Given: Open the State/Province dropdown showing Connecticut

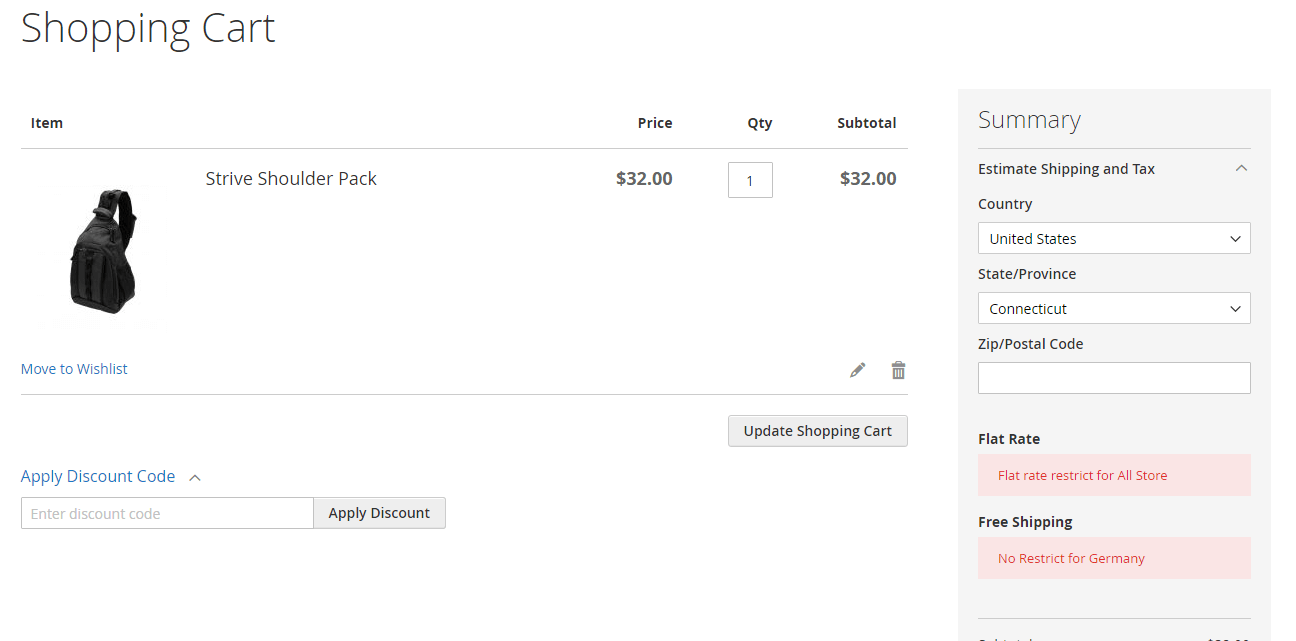Looking at the screenshot, I should pos(1113,309).
